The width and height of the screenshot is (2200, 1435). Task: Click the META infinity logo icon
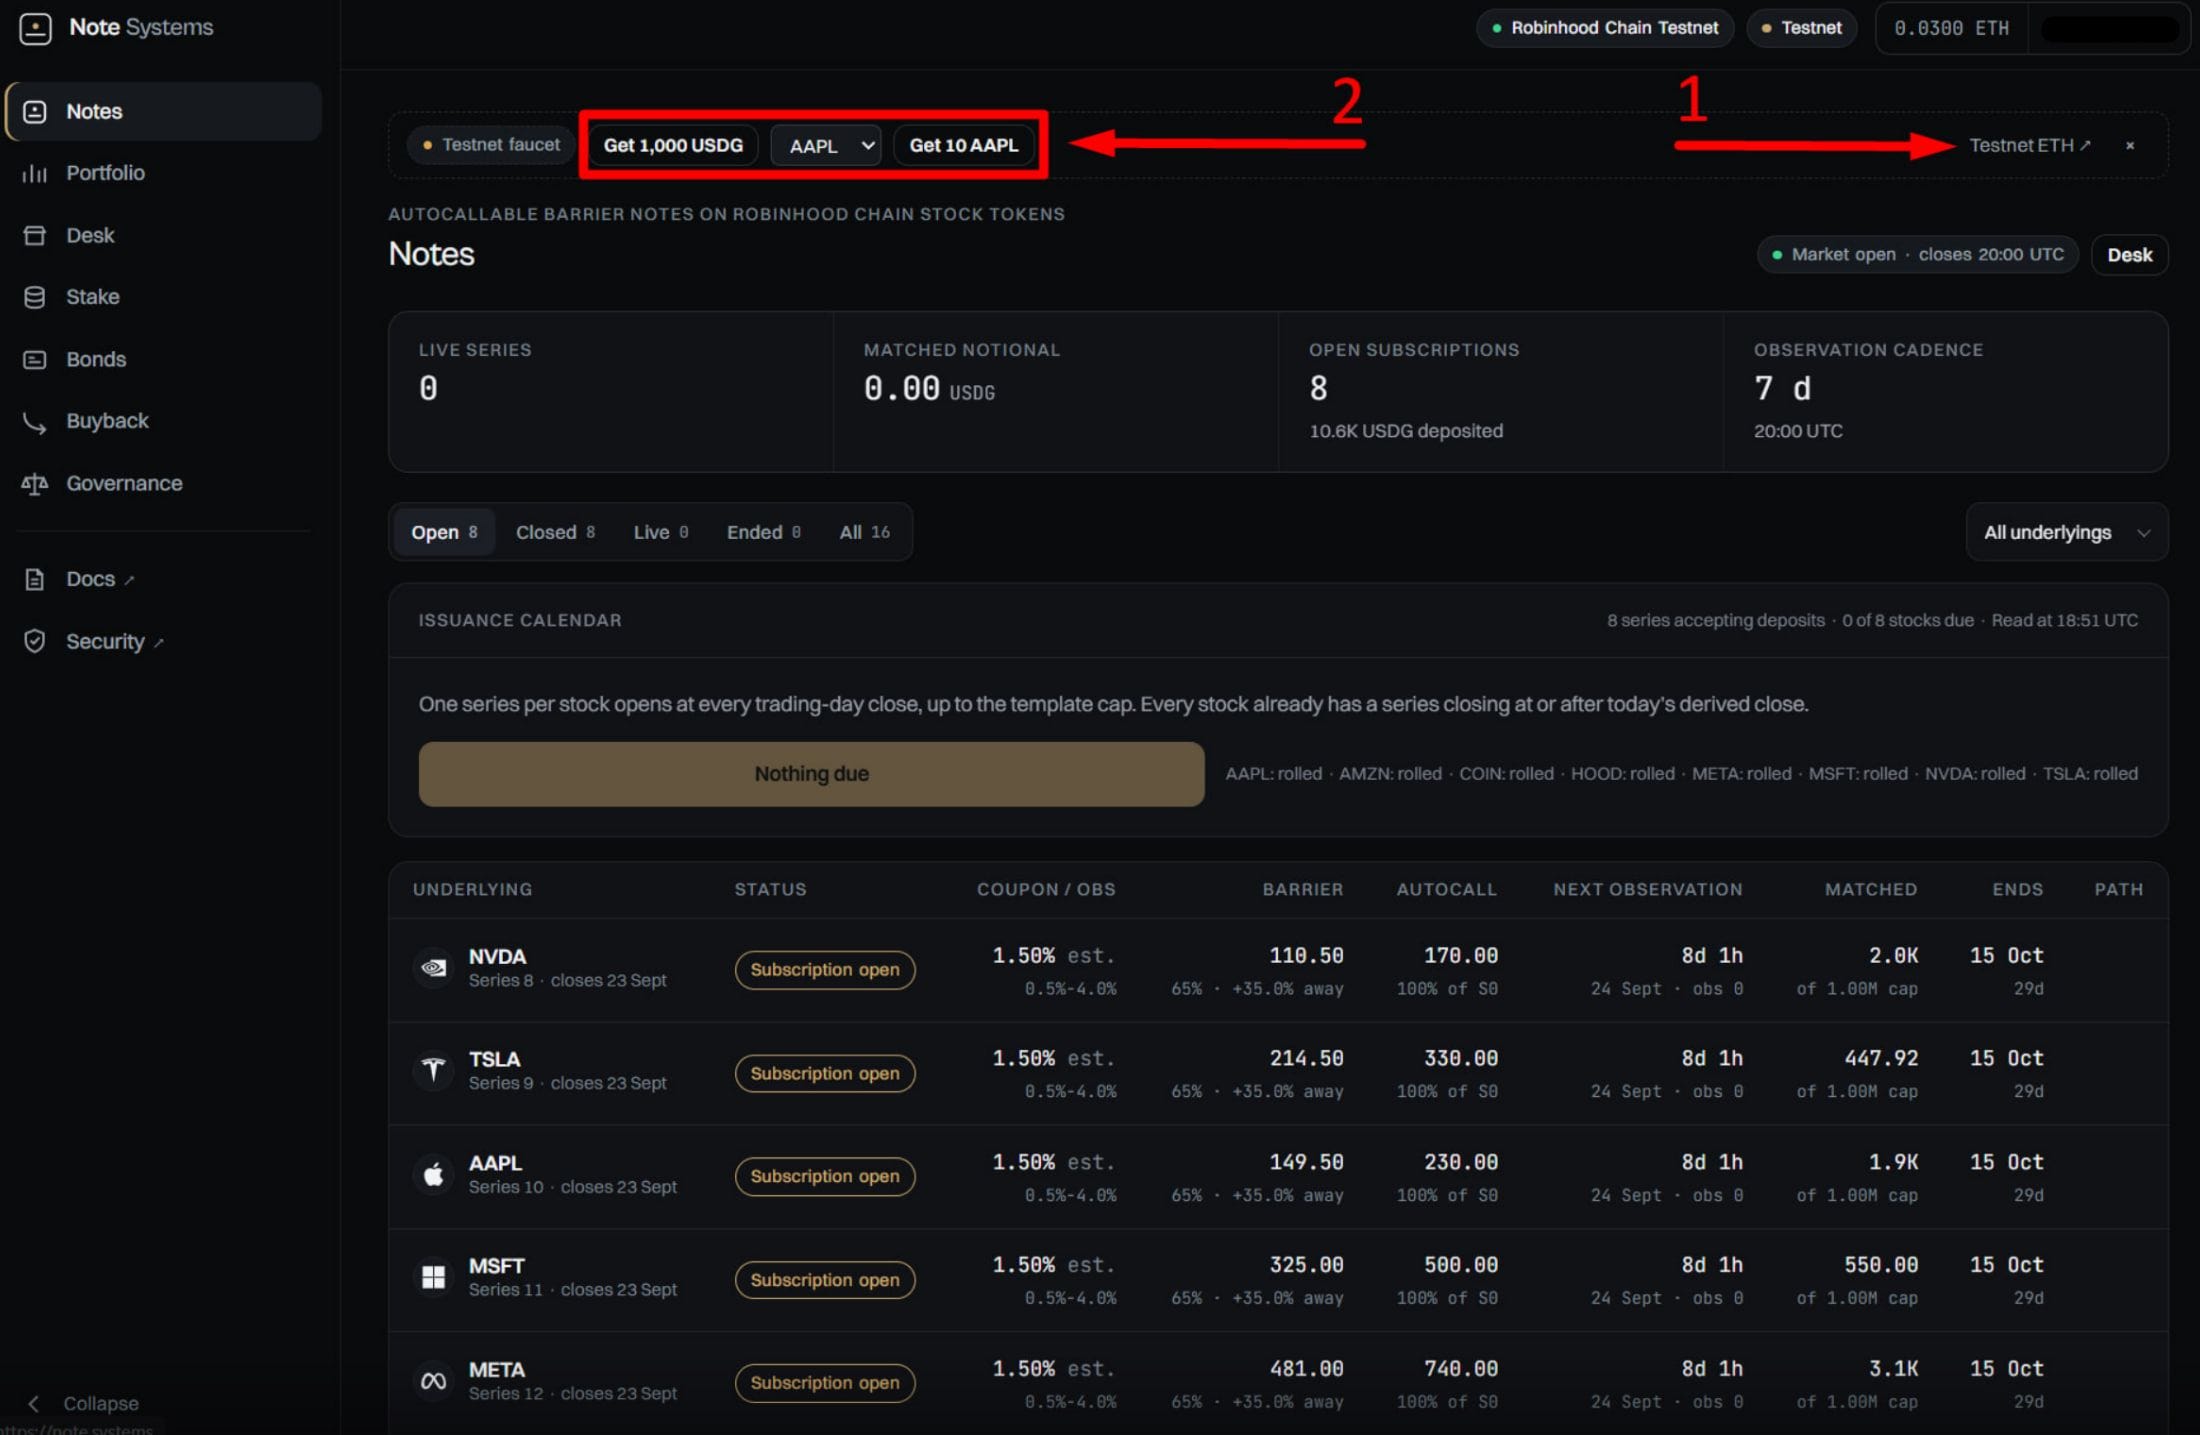433,1381
